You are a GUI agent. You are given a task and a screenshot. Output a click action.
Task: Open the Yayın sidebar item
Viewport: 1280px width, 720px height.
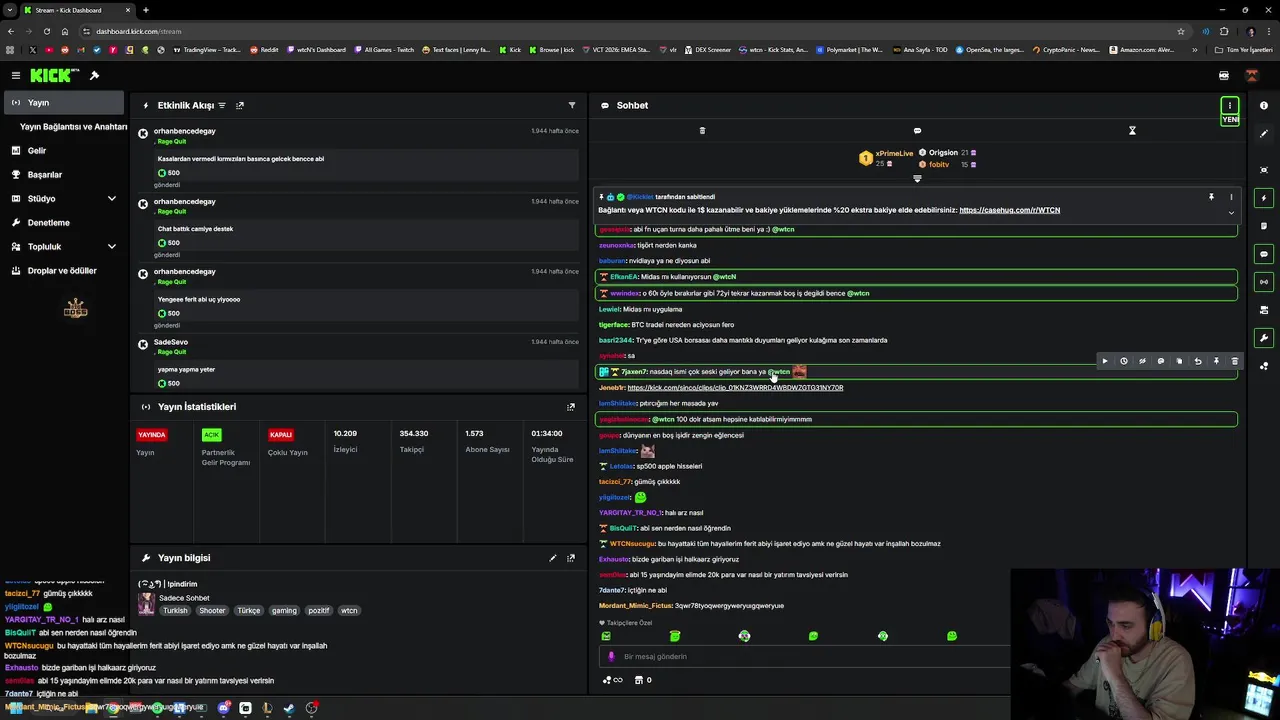[x=62, y=102]
